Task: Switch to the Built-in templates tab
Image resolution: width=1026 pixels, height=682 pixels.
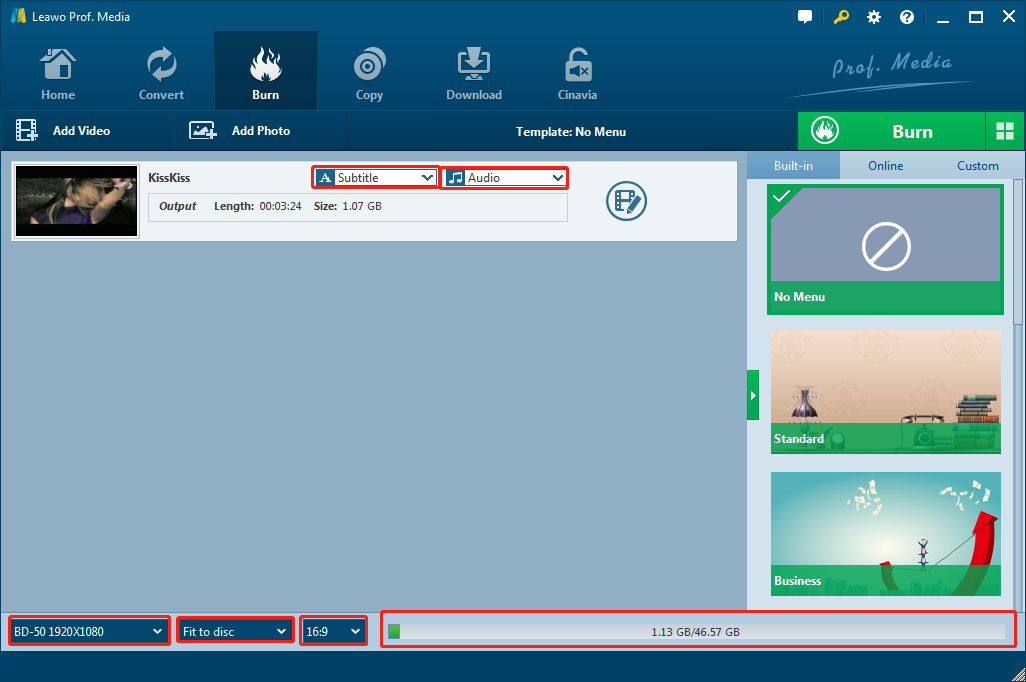Action: pos(793,166)
